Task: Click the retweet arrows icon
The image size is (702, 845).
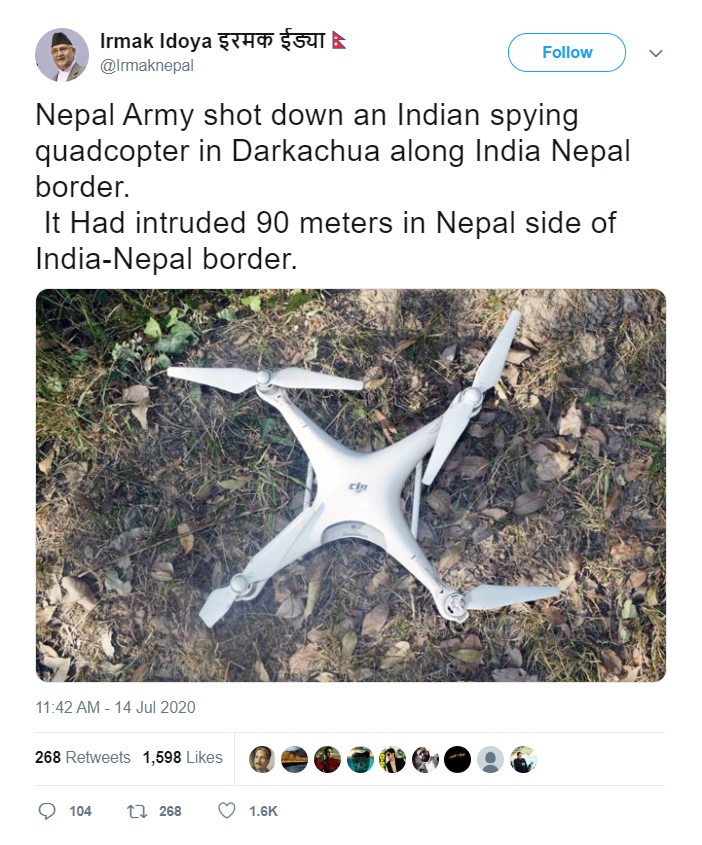Action: click(136, 811)
